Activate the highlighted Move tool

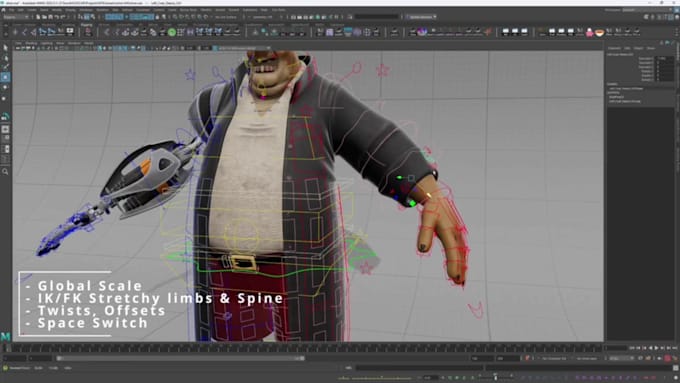tap(5, 77)
